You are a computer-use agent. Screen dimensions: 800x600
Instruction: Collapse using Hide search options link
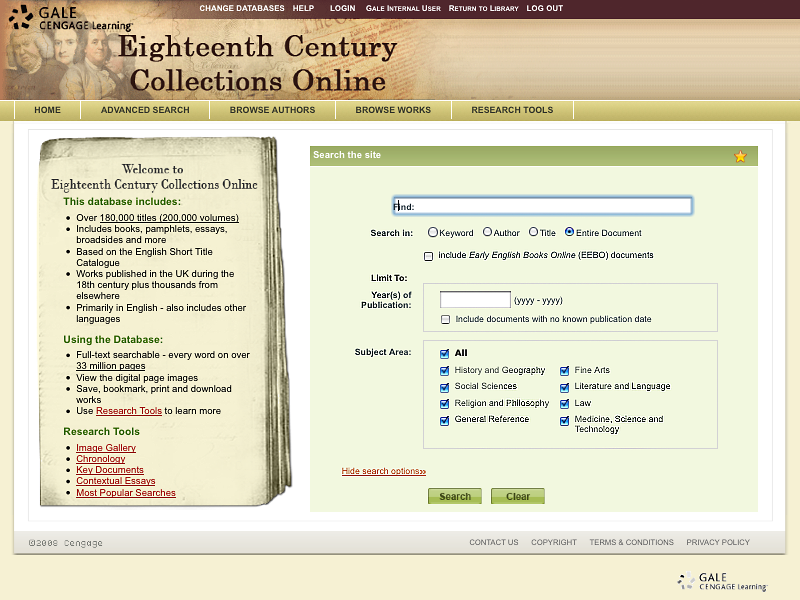383,471
